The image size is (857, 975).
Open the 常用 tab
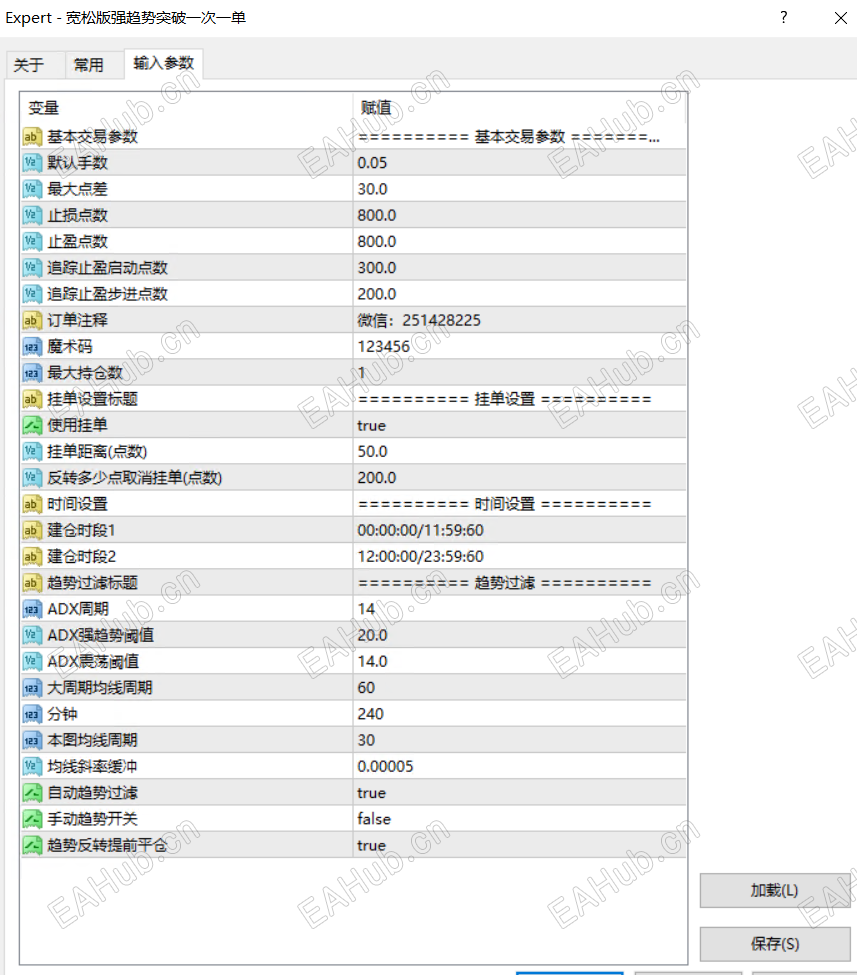coord(88,65)
